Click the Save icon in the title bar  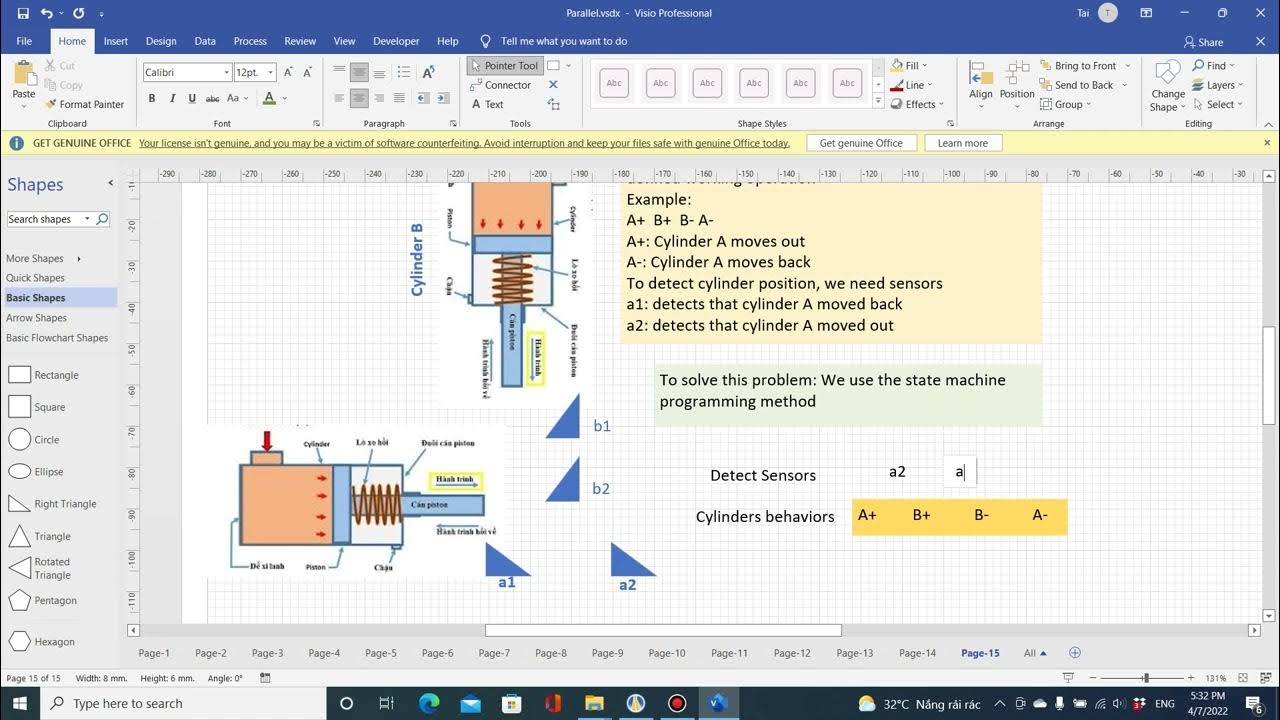click(23, 13)
